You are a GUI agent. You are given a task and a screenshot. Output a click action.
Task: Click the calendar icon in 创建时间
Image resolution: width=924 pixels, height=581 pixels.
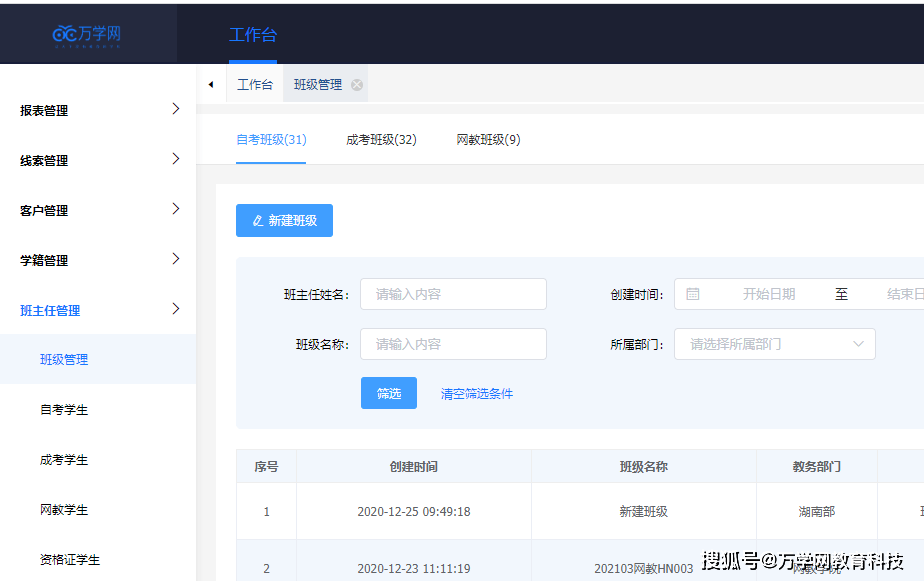tap(693, 294)
